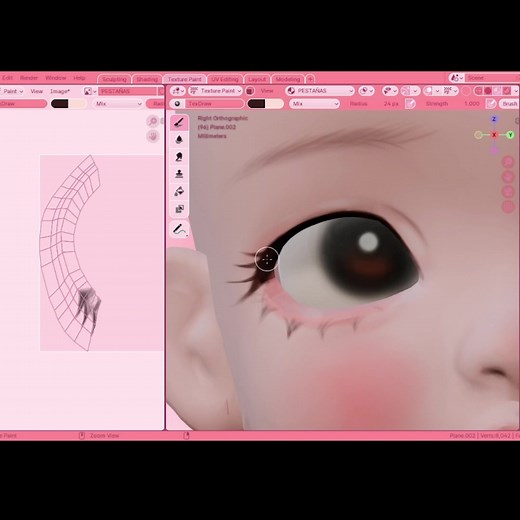Switch to the Layout workspace tab
The height and width of the screenshot is (520, 520).
257,79
